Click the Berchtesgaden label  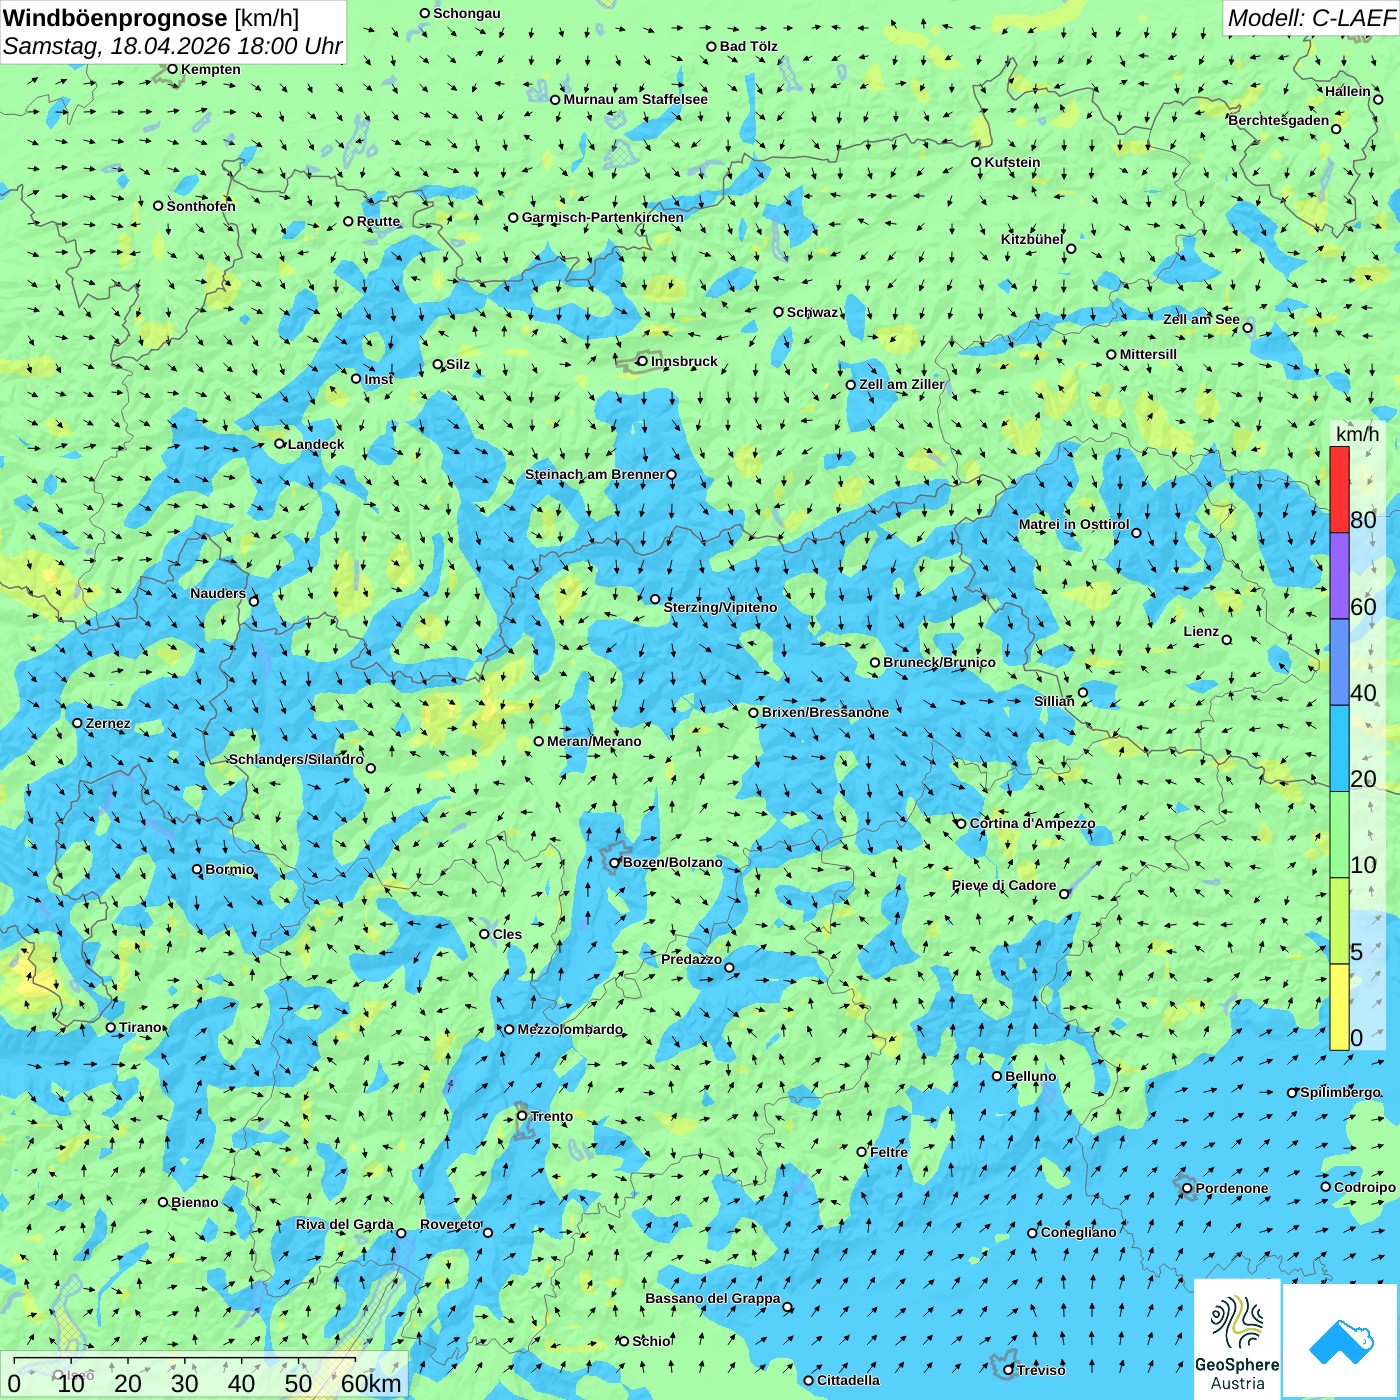[x=1279, y=120]
